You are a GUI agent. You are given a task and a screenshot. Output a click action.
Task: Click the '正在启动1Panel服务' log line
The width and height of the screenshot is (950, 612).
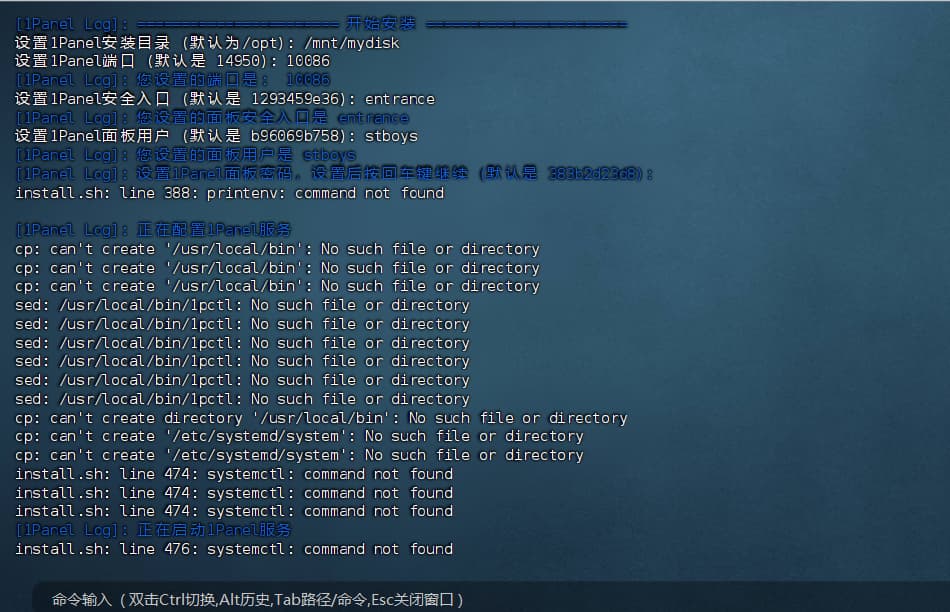click(x=153, y=530)
